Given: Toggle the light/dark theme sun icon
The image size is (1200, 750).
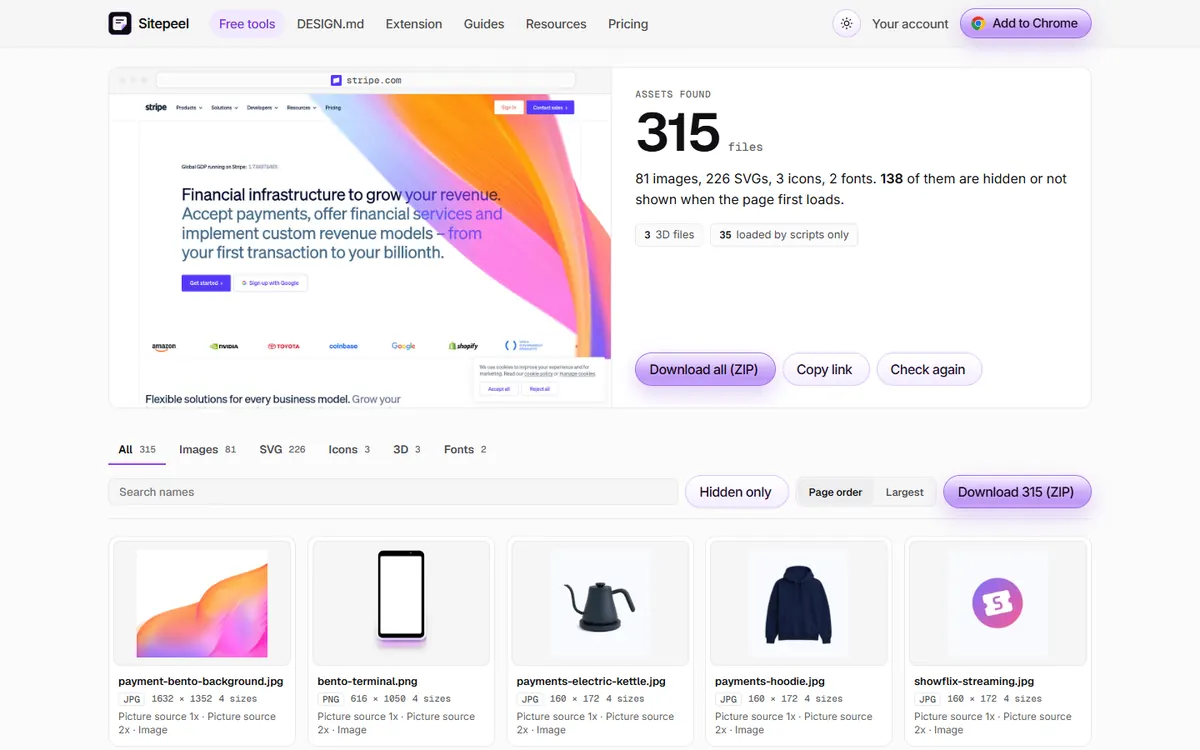Looking at the screenshot, I should 847,24.
